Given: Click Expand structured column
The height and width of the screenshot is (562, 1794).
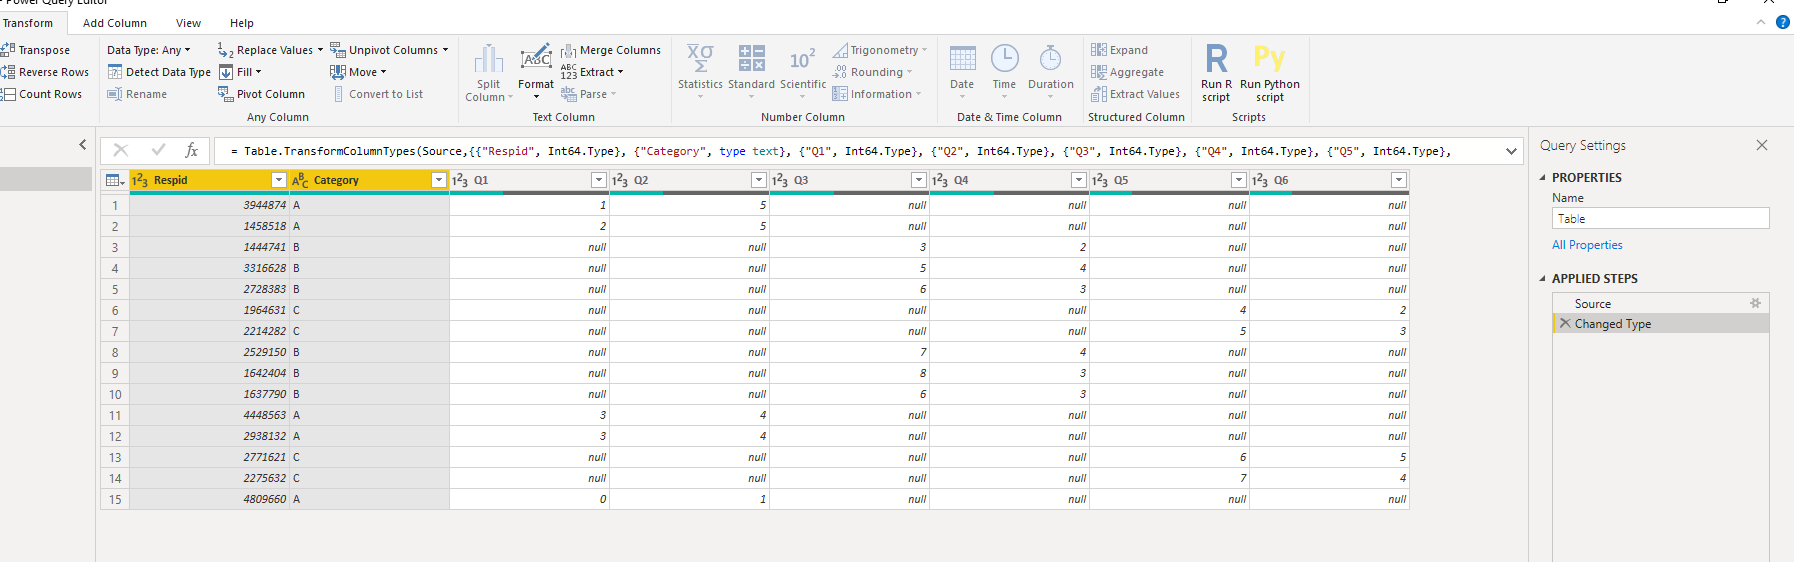Looking at the screenshot, I should coord(1119,50).
